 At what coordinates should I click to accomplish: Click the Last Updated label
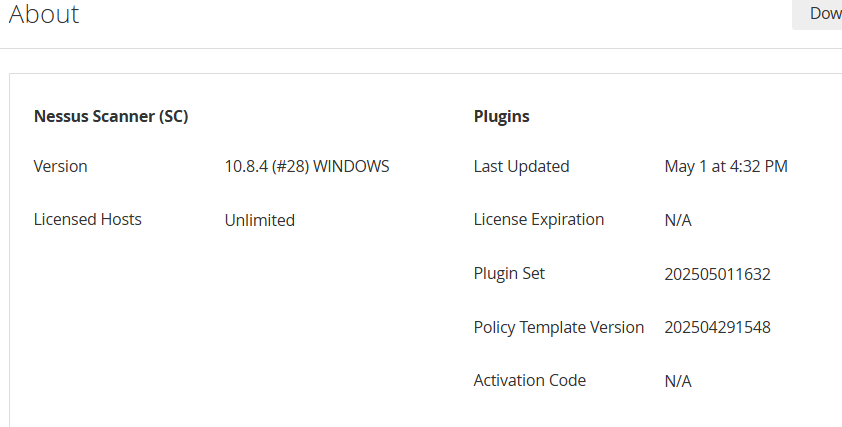521,166
